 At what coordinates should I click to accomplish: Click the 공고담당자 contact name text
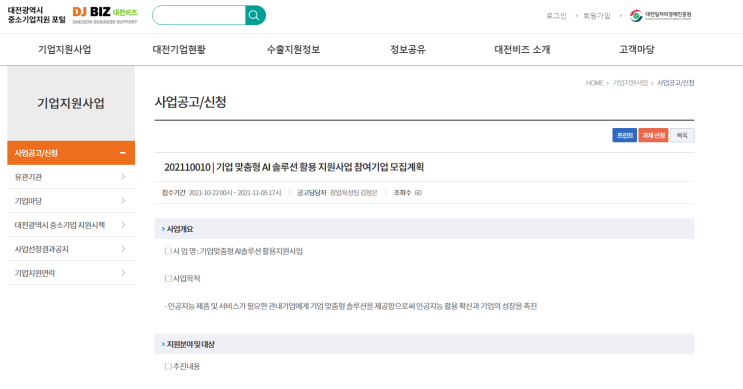(353, 193)
